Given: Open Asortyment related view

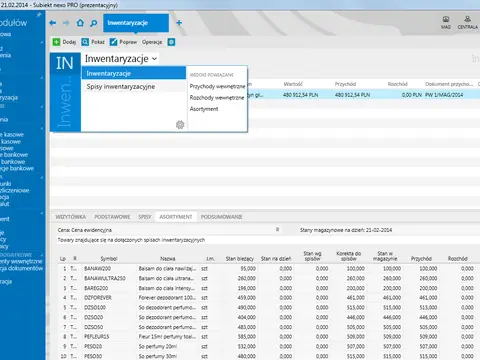Looking at the screenshot, I should click(x=204, y=109).
